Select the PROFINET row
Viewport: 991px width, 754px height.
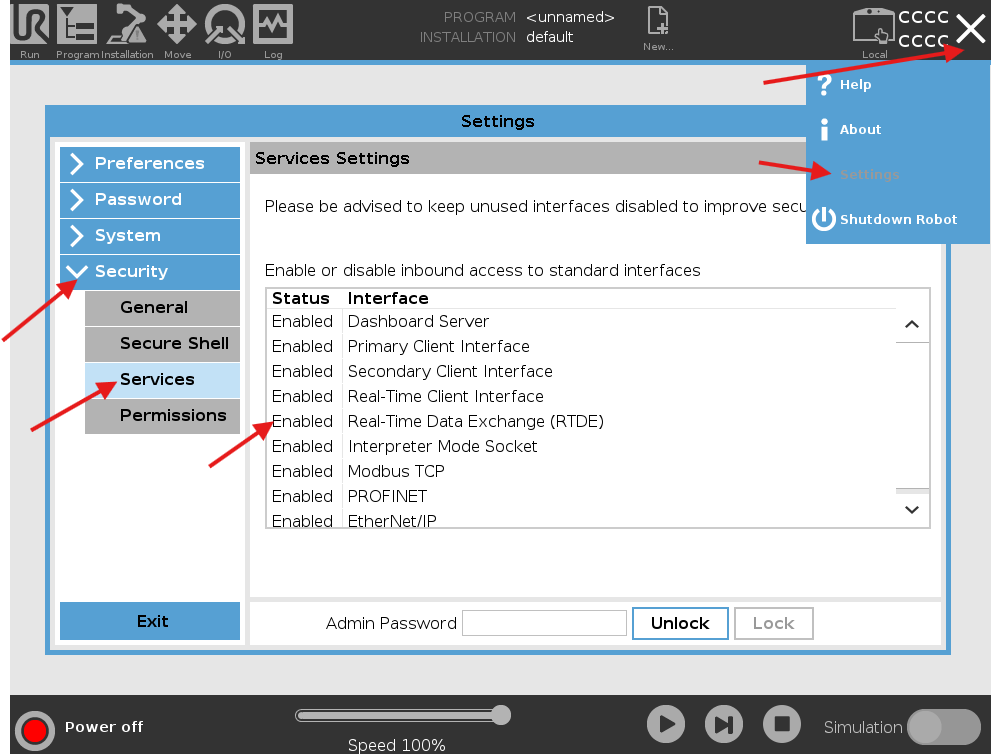coord(581,496)
